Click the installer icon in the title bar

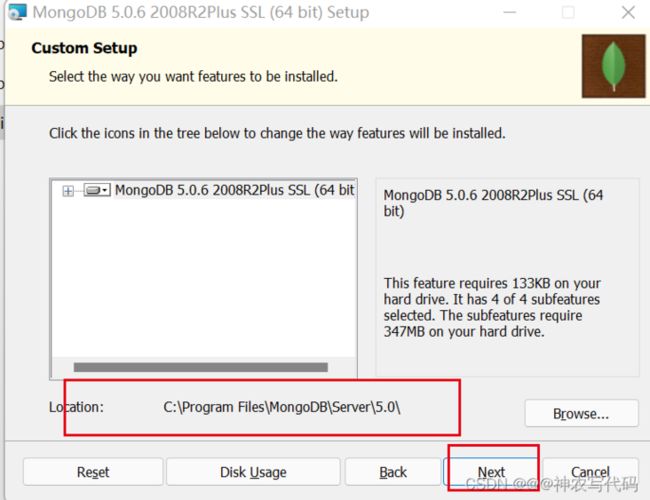(x=17, y=12)
